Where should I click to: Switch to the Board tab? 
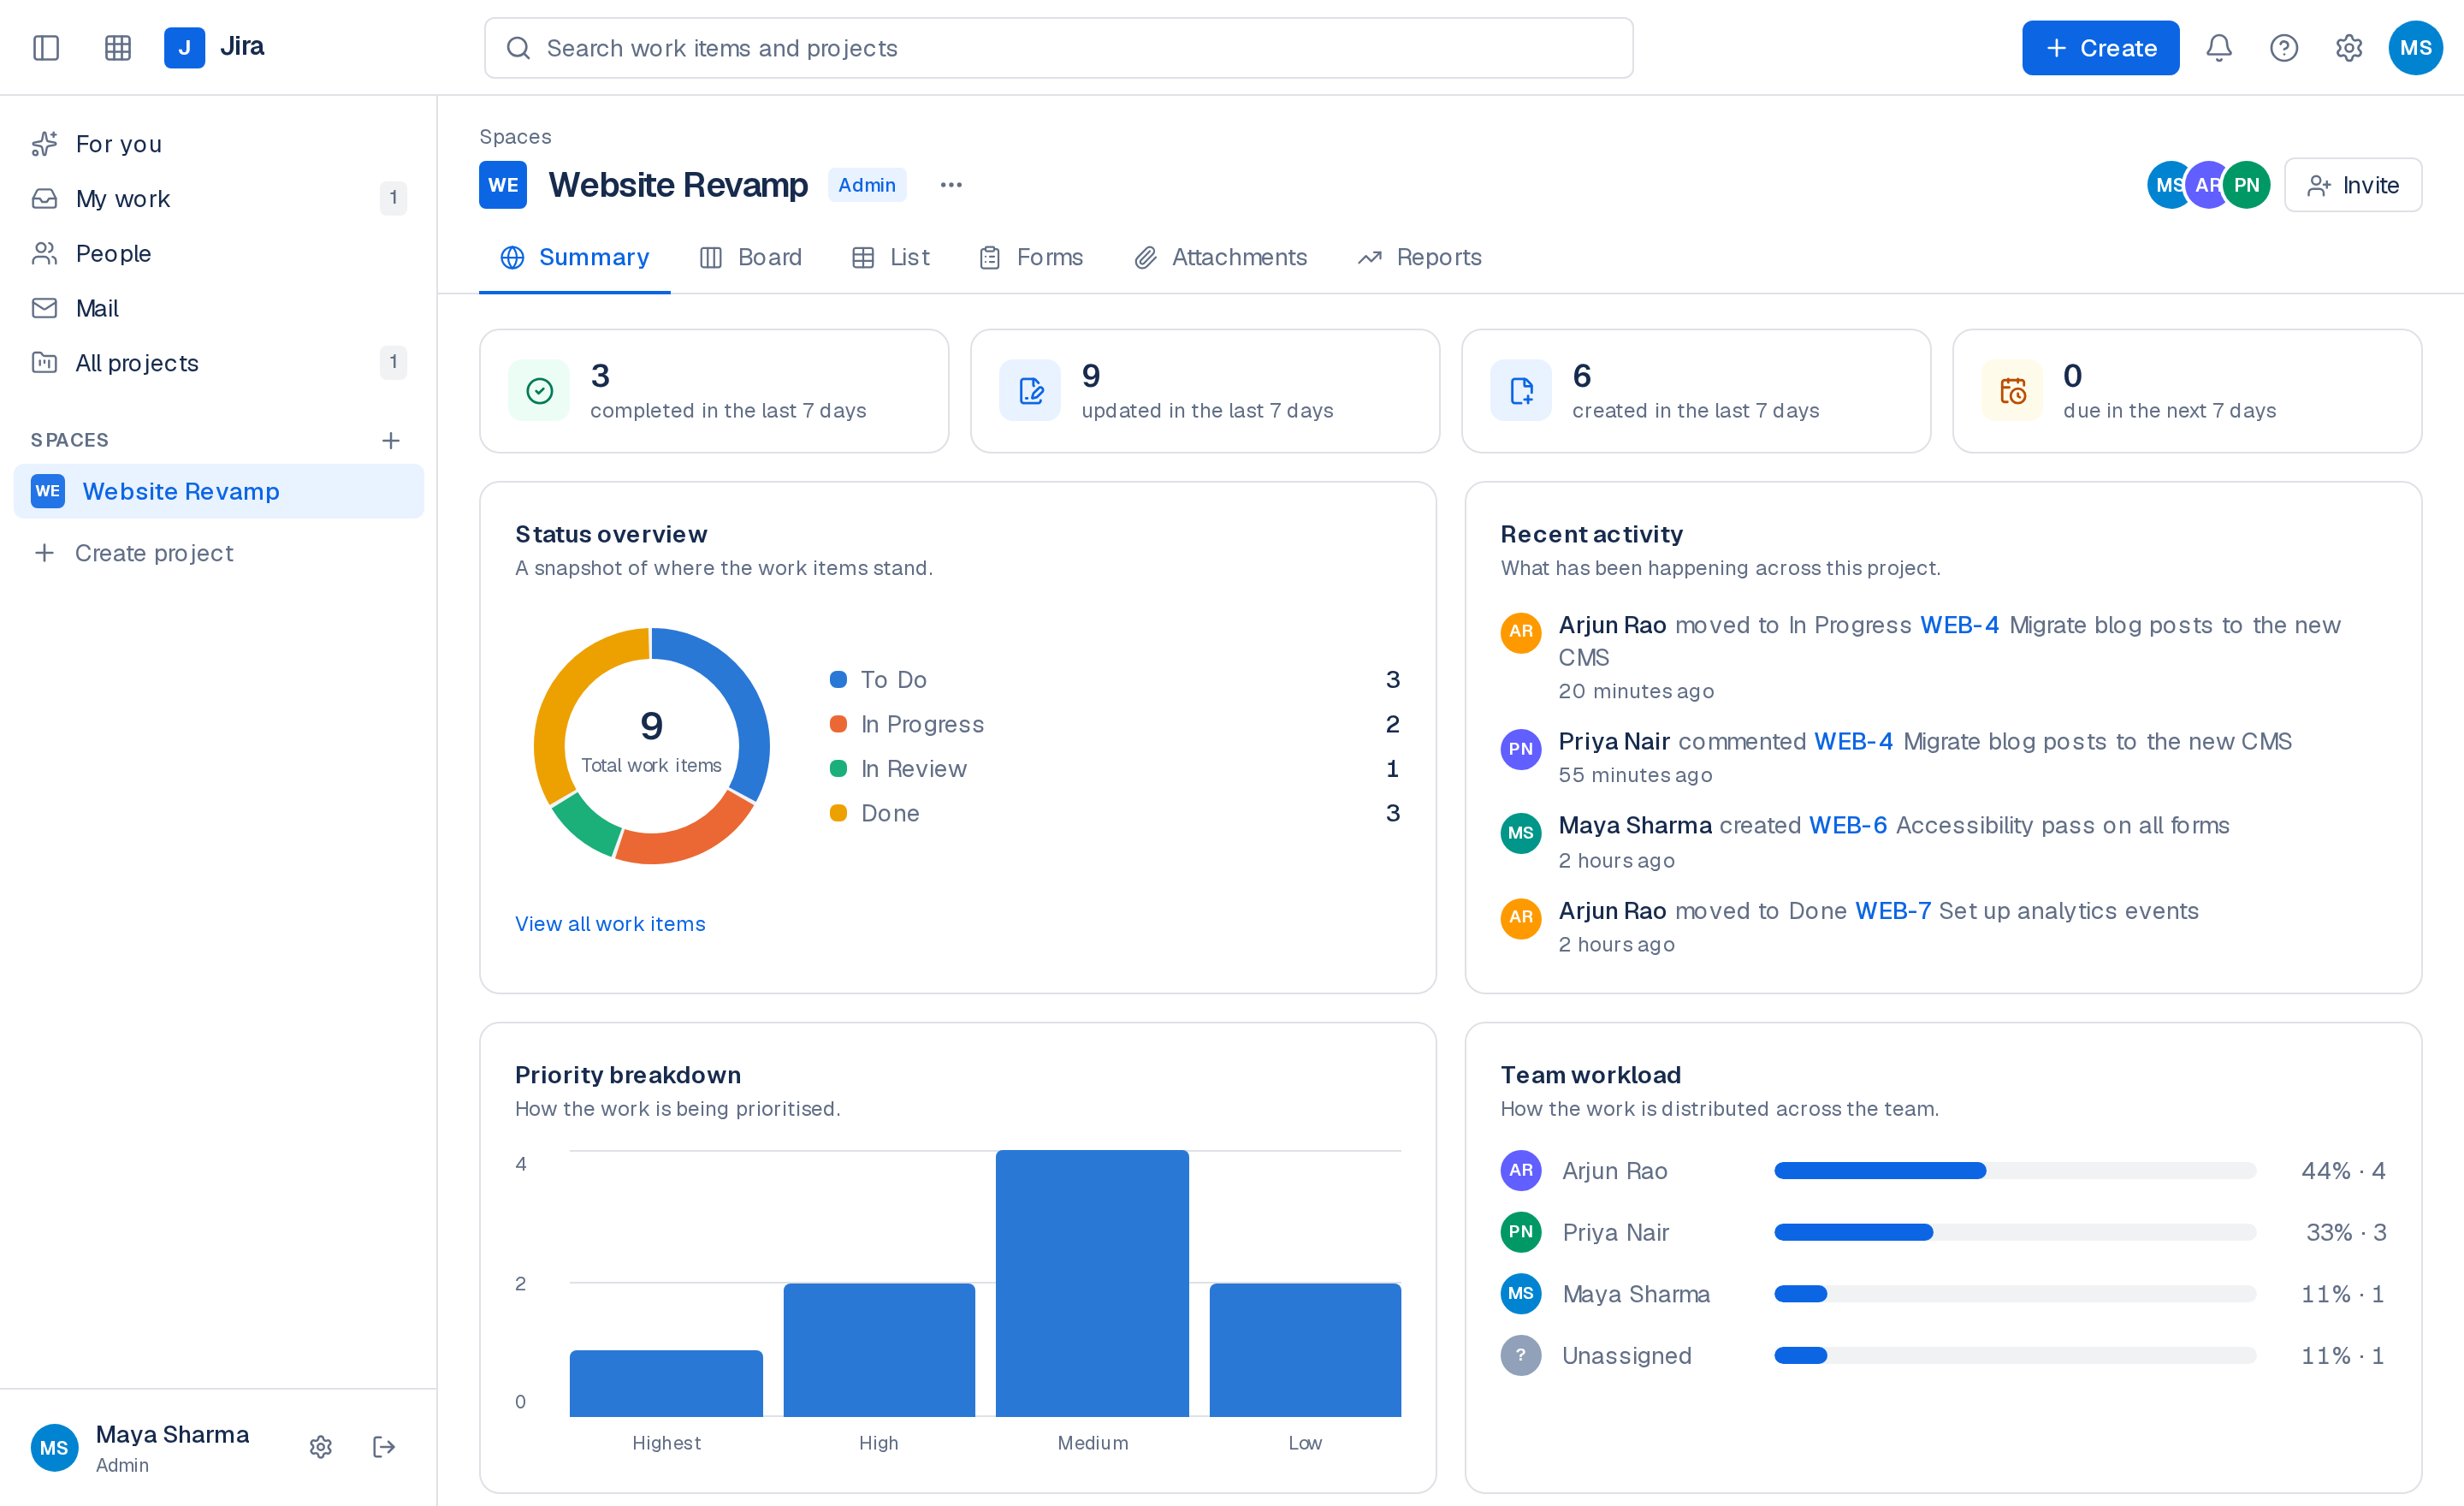pos(751,258)
